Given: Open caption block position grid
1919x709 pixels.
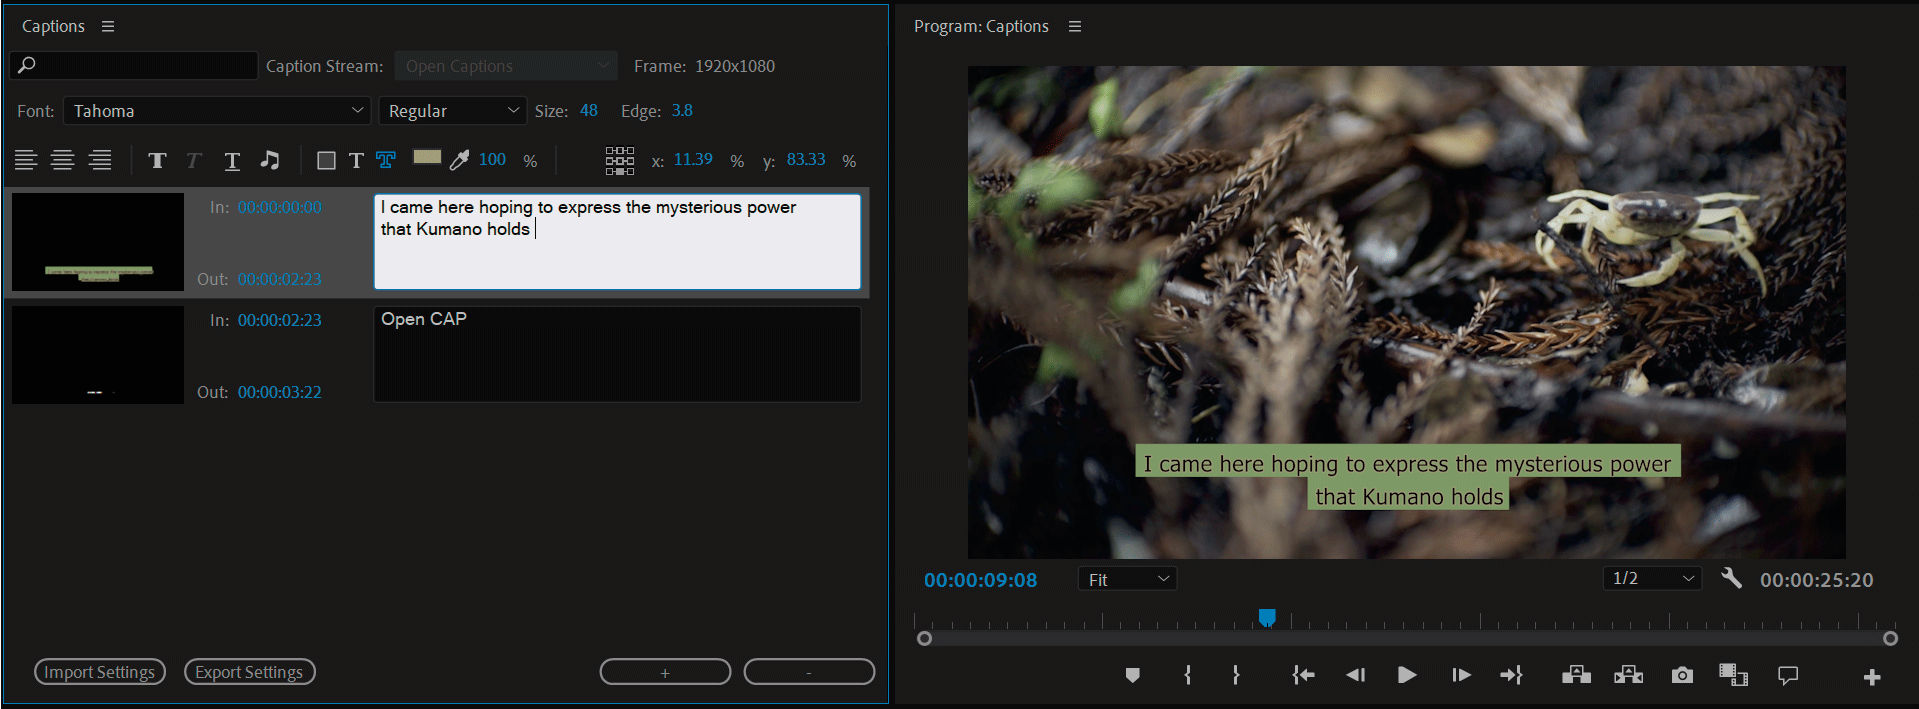Looking at the screenshot, I should tap(620, 160).
